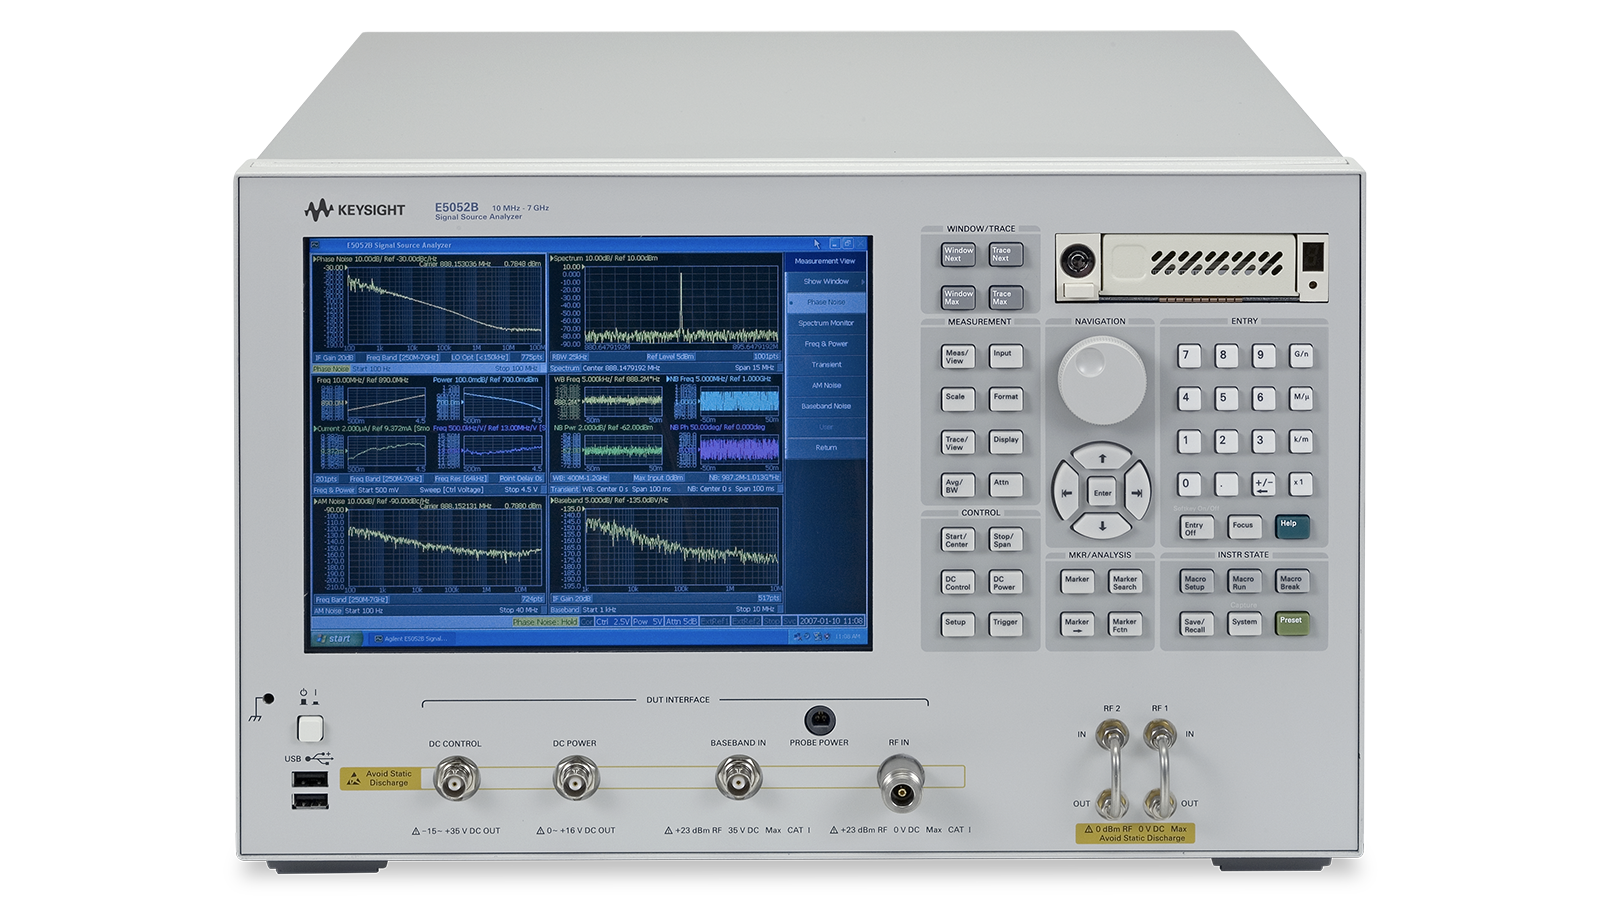Viewport: 1600px width, 900px height.
Task: Select Spectrum Monitor in the Measurement View menu
Action: tap(825, 323)
